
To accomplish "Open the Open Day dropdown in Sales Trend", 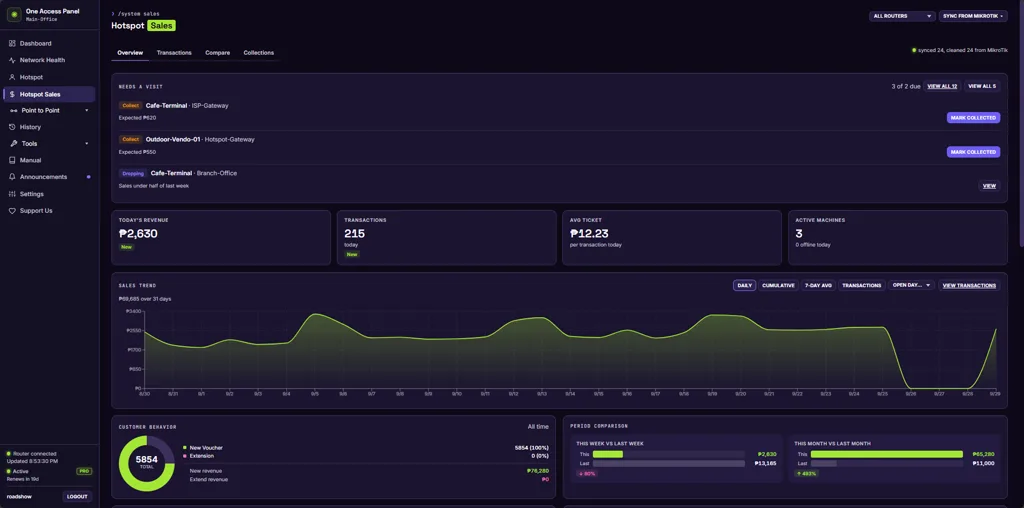I will (x=912, y=285).
